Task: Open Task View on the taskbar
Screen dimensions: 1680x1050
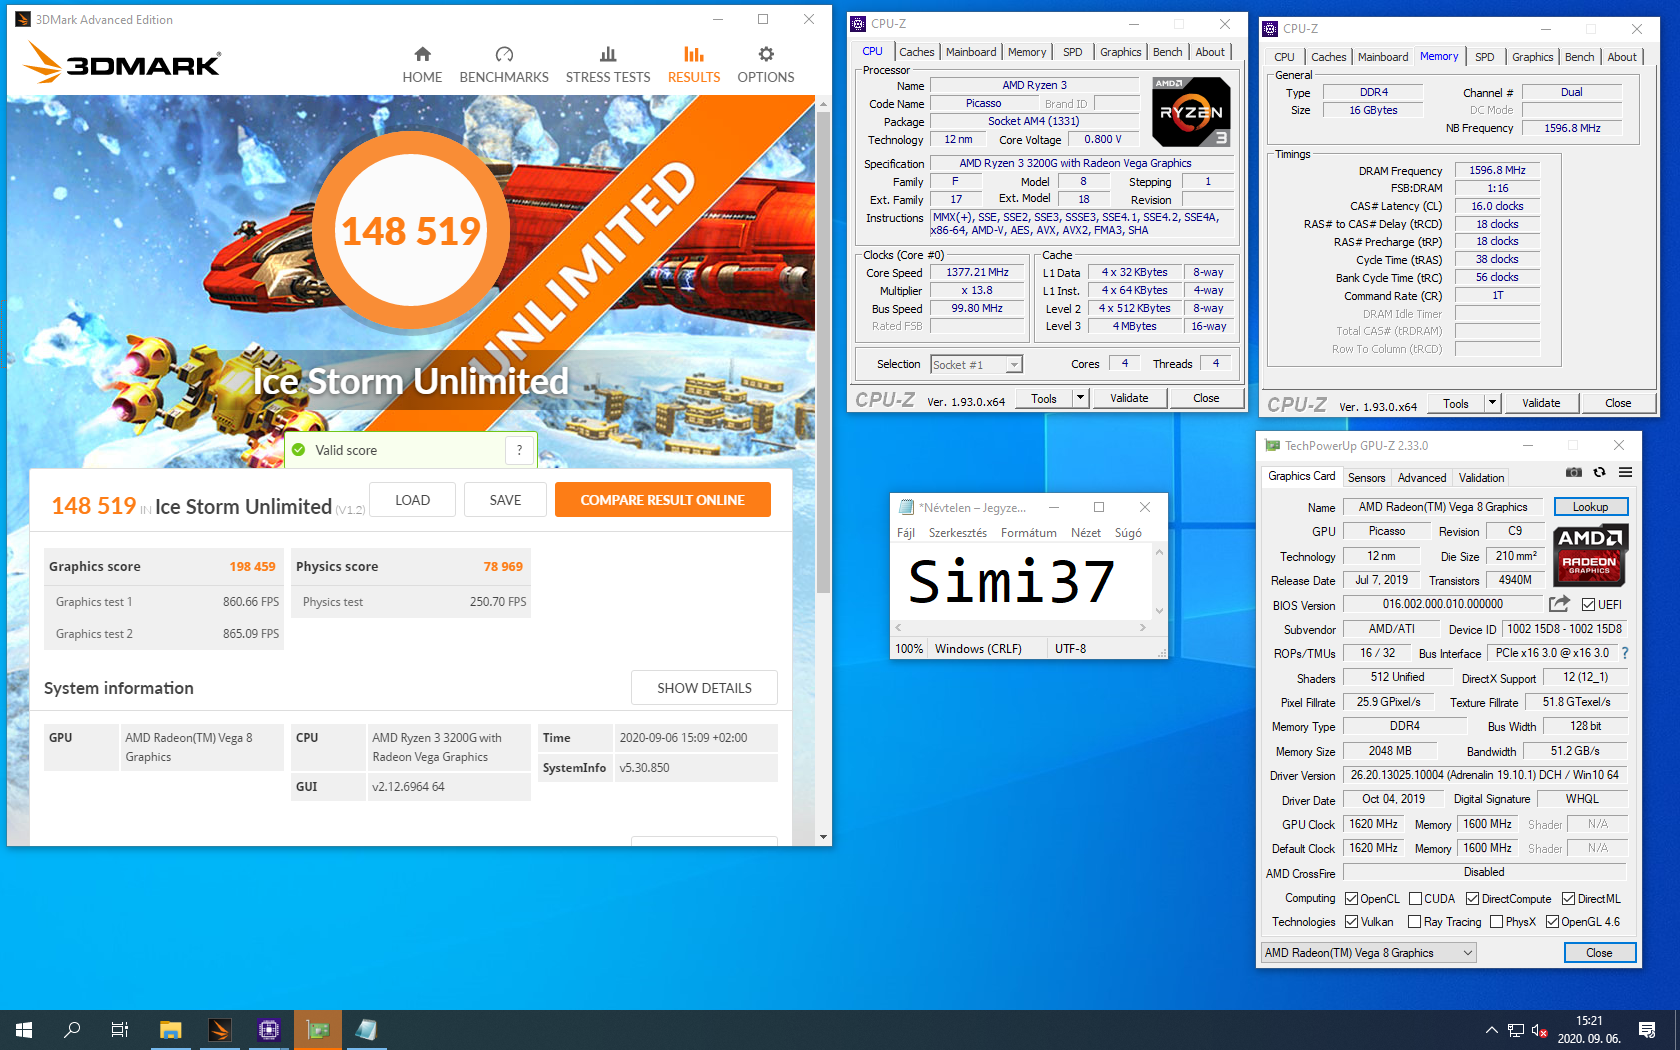Action: pos(120,1029)
